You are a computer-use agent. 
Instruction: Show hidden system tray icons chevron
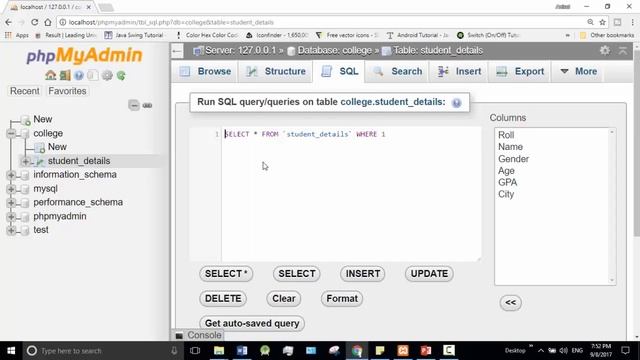click(x=540, y=351)
